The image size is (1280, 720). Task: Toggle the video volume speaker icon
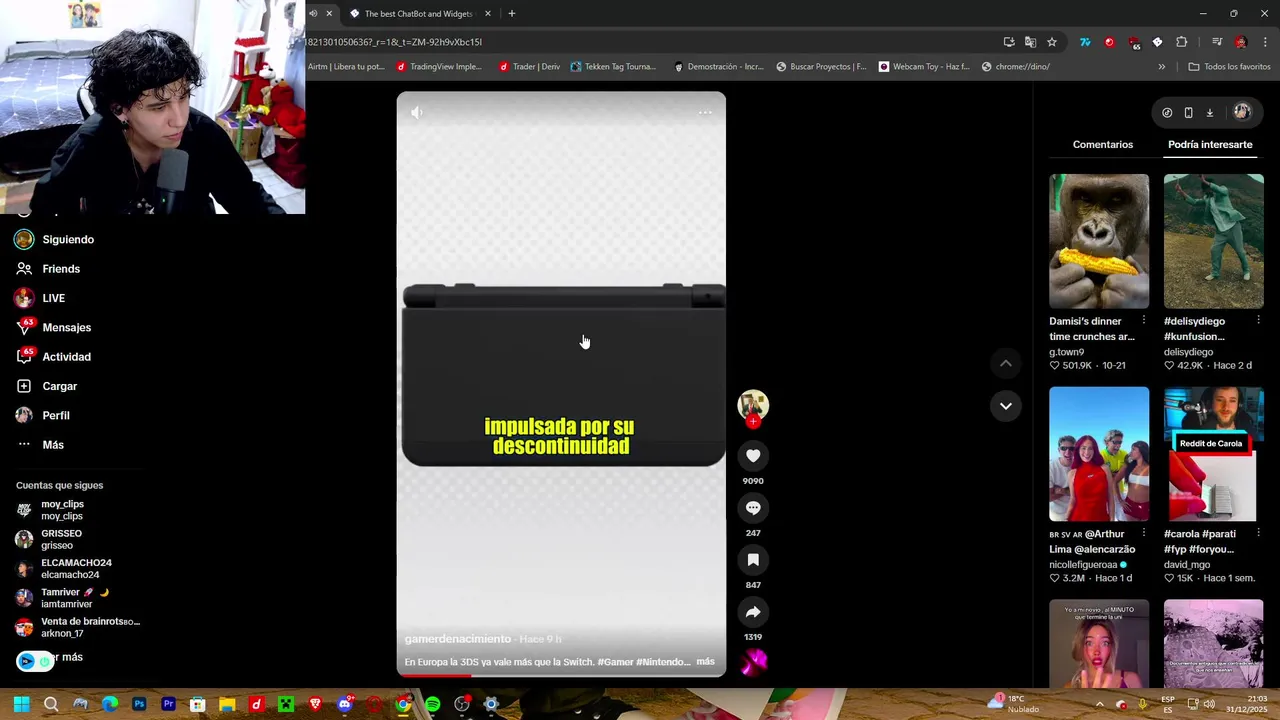[417, 112]
